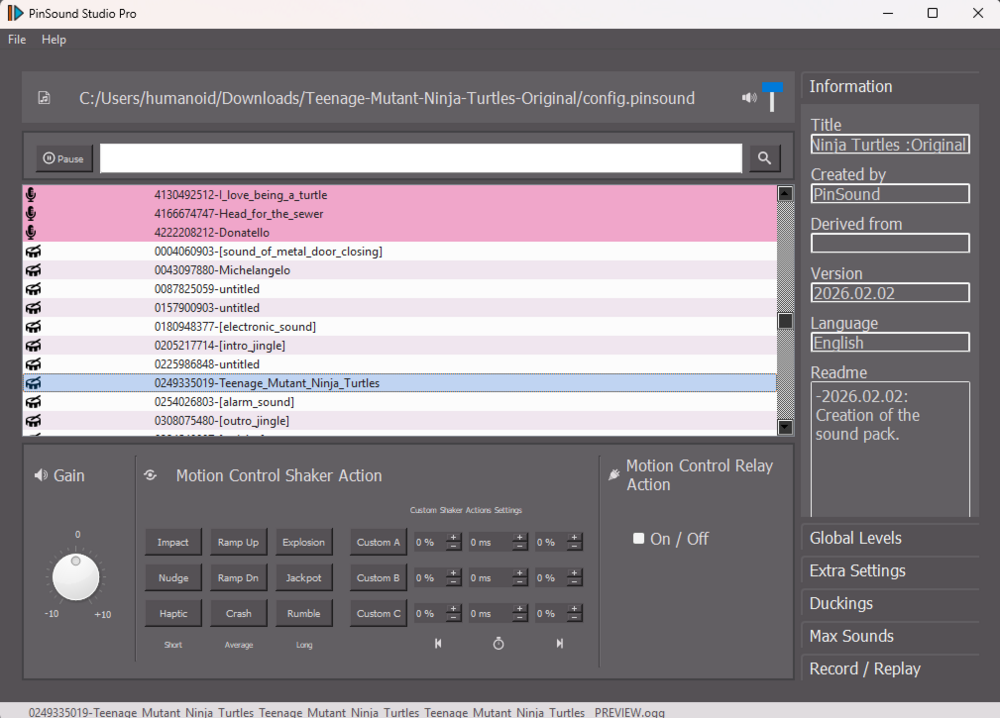Screen dimensions: 1000x718
Task: Click piano icon beside 0087825059-untitled
Action: pos(33,289)
